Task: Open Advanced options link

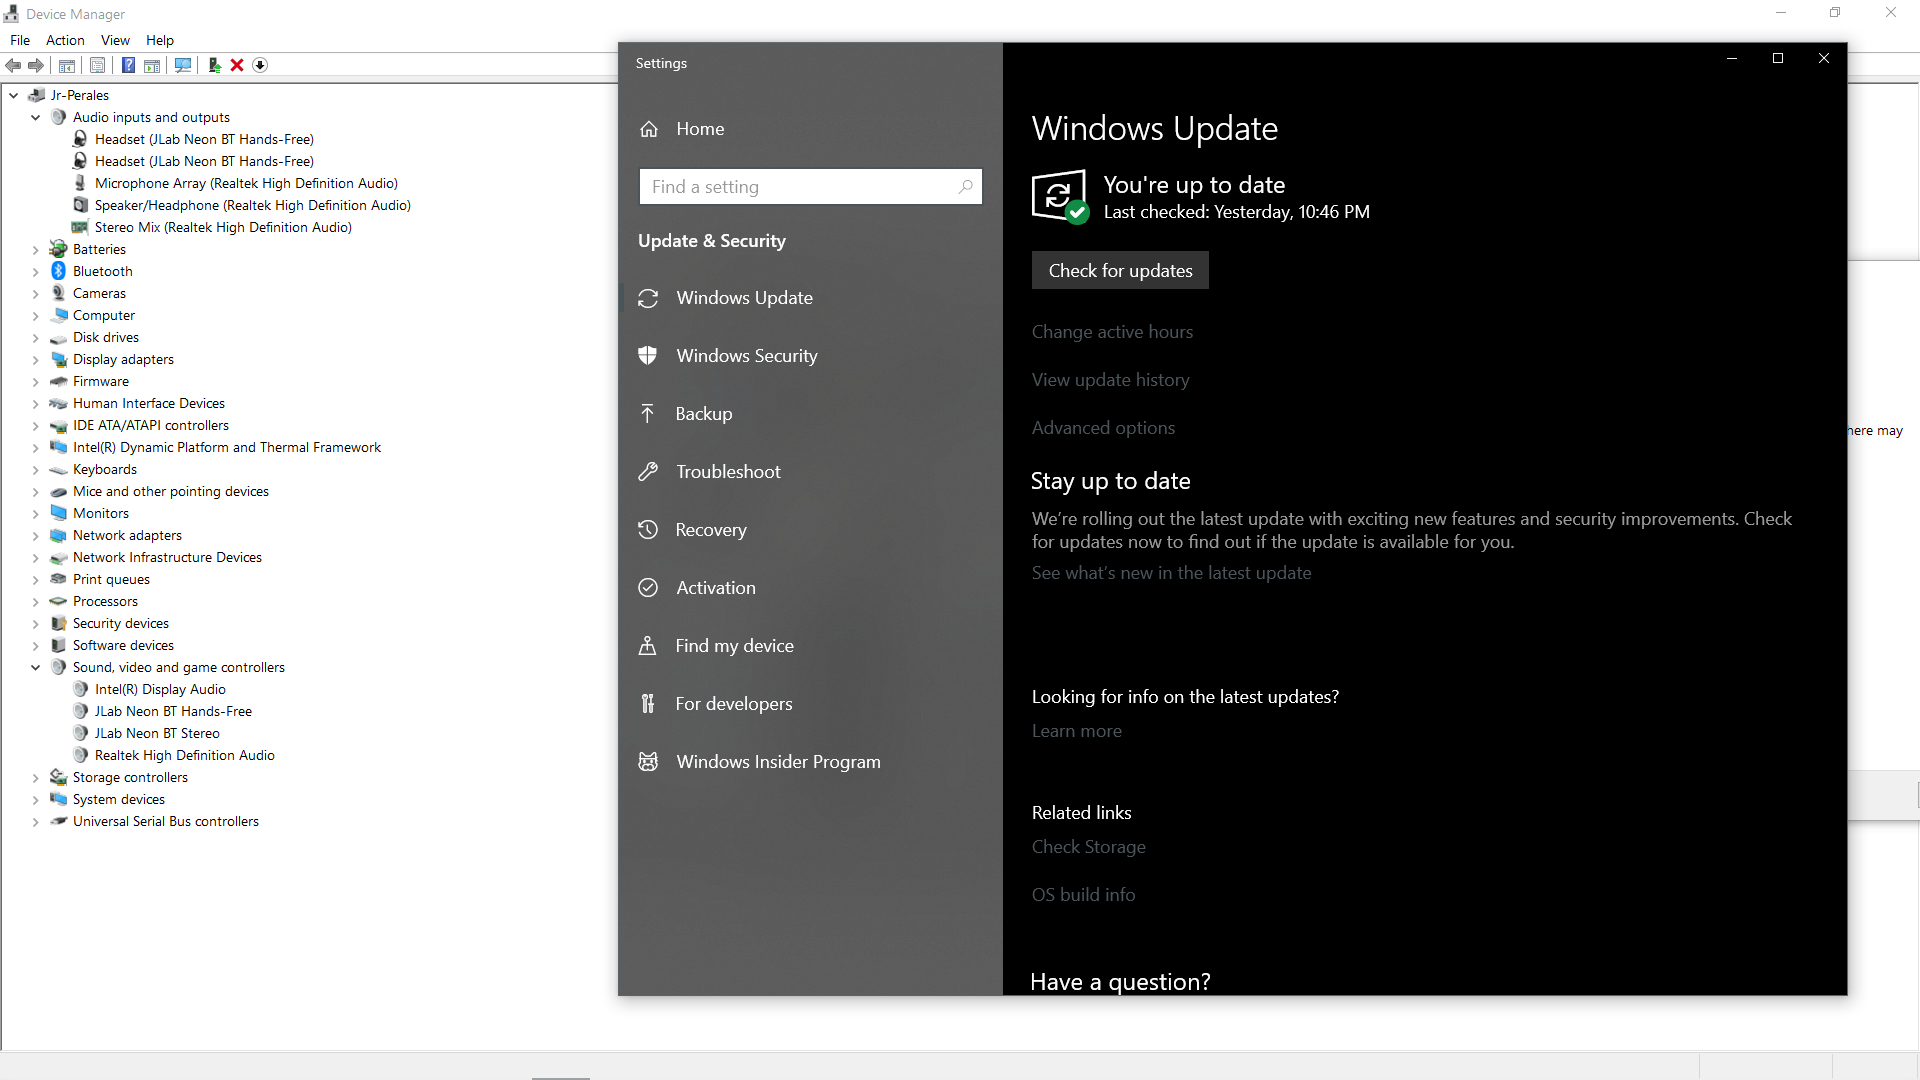Action: click(1103, 428)
